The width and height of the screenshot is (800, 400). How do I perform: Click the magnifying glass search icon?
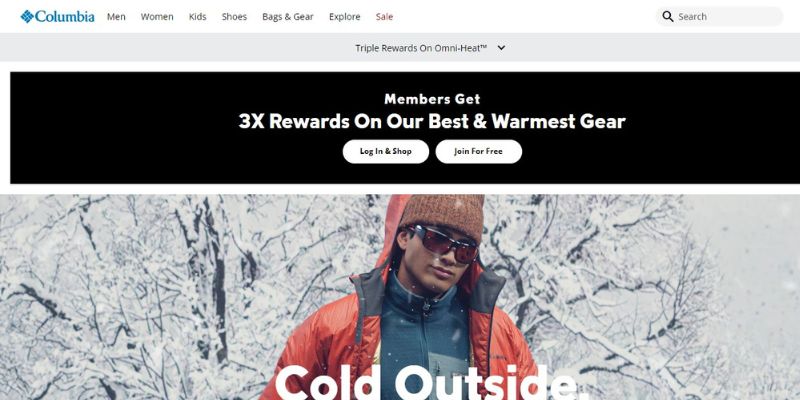pyautogui.click(x=667, y=16)
